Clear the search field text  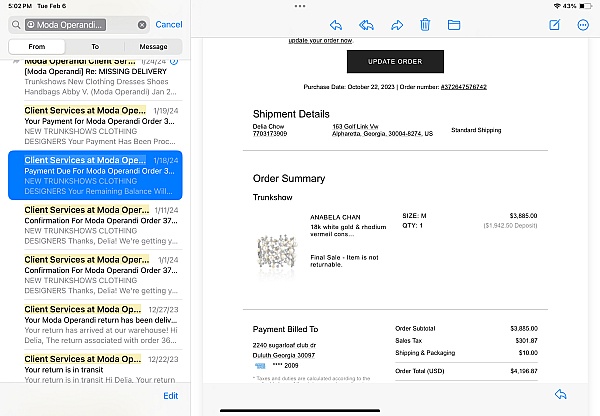click(142, 24)
